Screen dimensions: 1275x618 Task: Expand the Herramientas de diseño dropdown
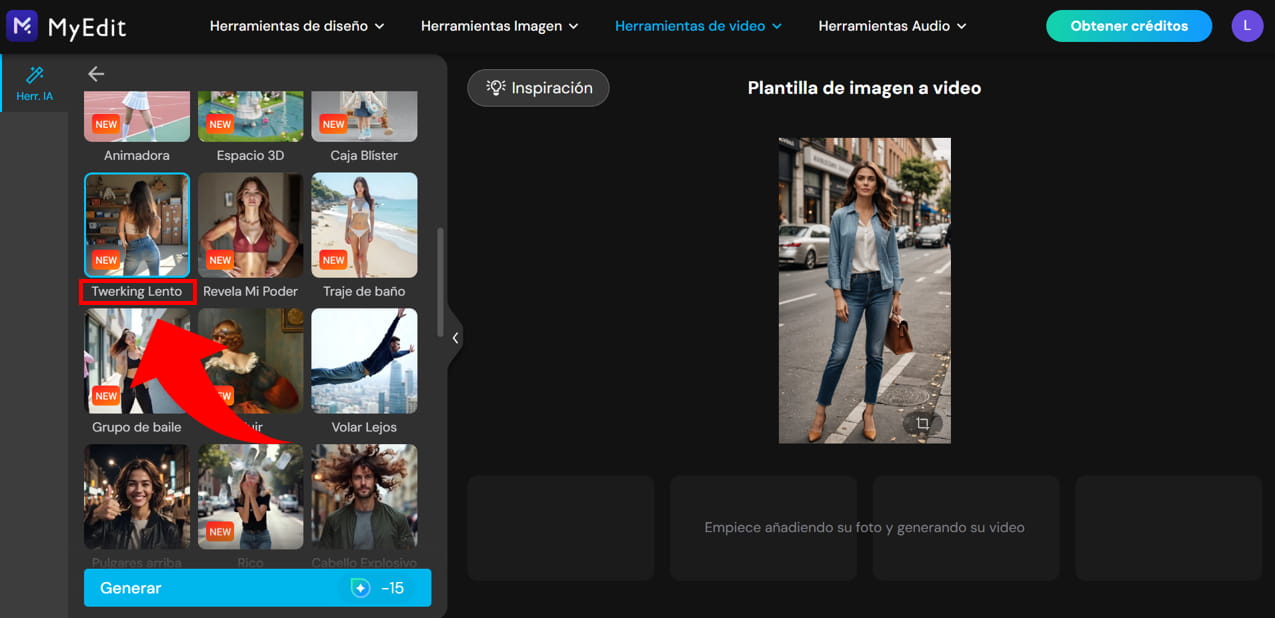296,26
